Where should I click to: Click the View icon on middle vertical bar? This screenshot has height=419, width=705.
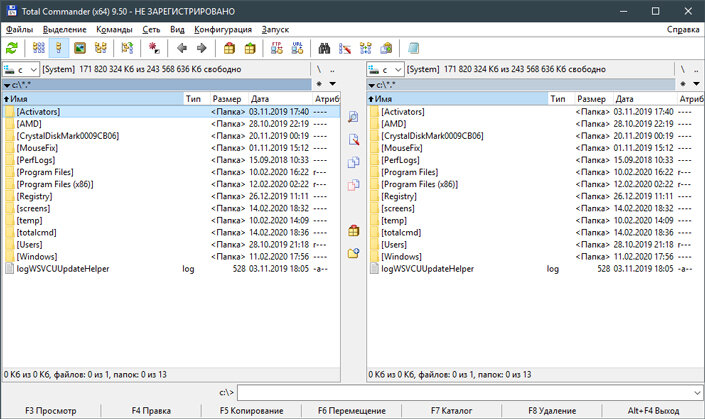353,117
